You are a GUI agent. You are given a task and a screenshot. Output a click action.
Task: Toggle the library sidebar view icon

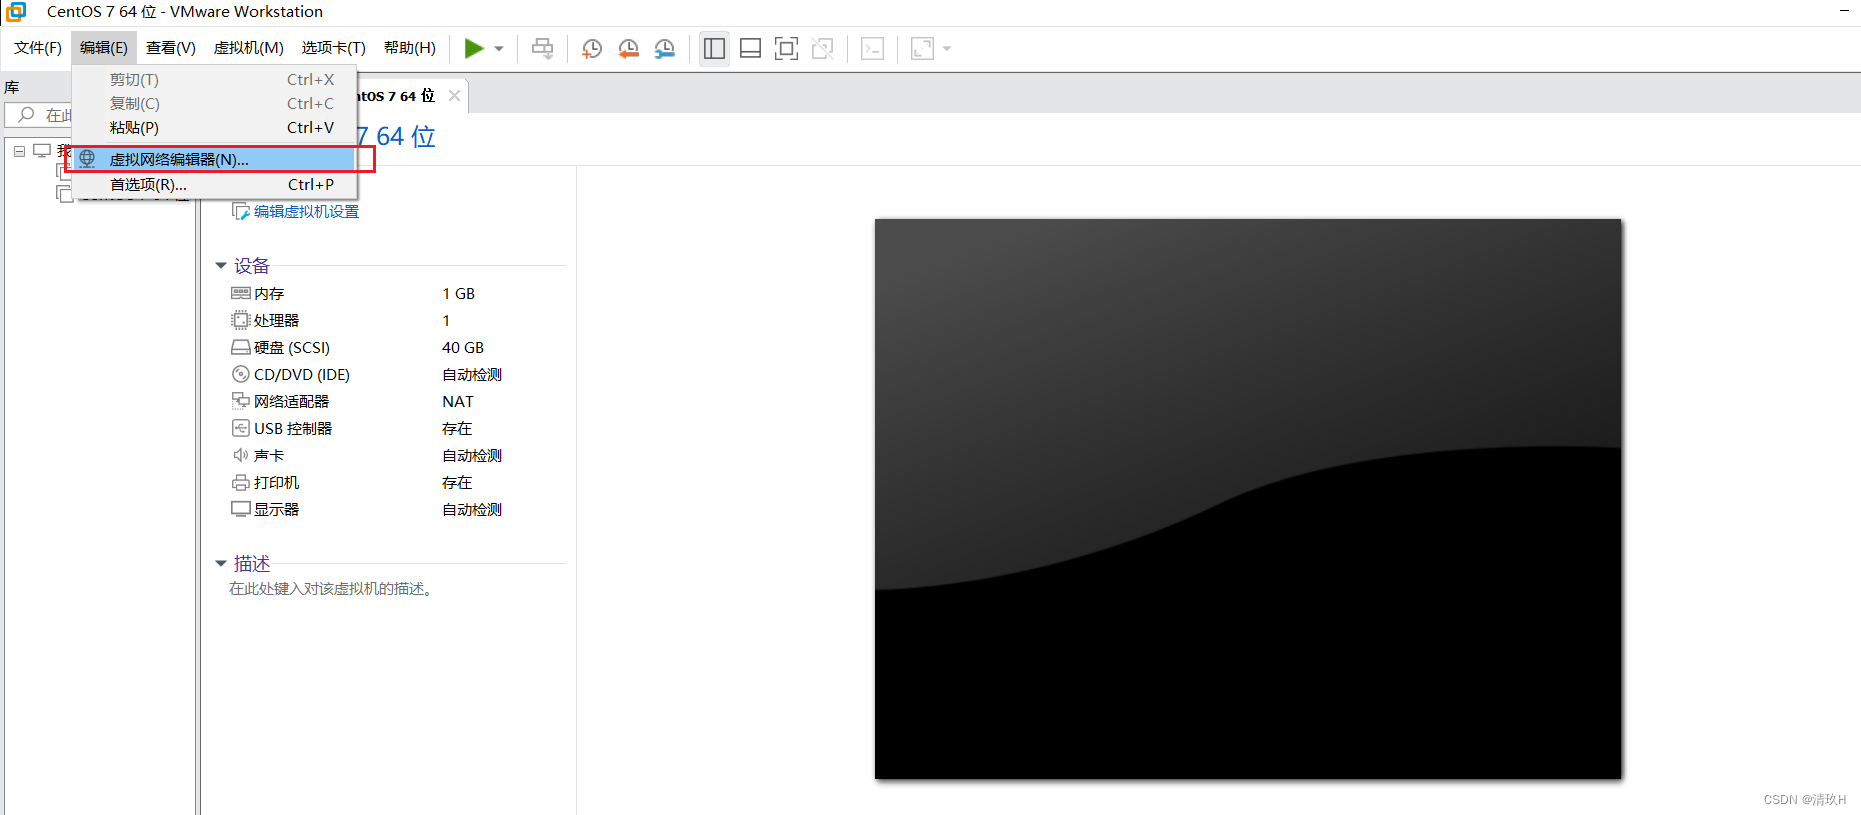(714, 48)
